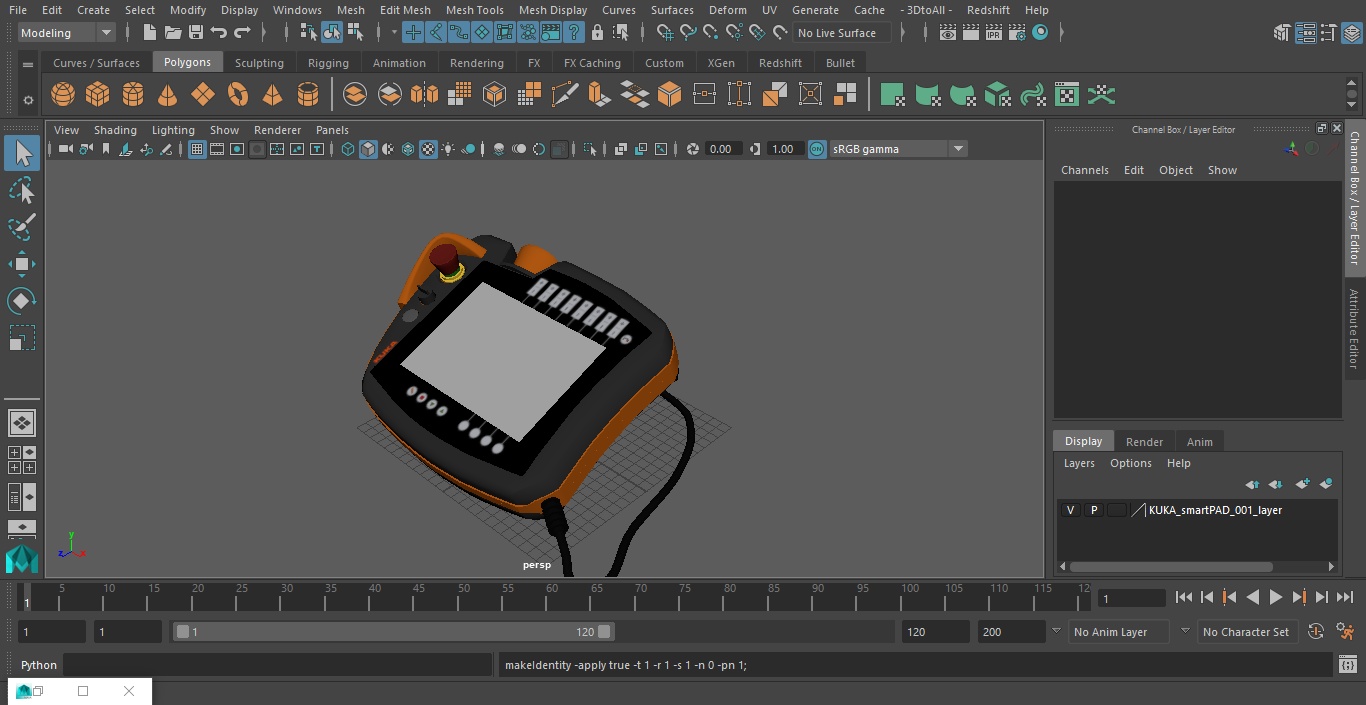Create a polygon pyramid from the shelf
Viewport: 1366px width, 705px height.
click(272, 95)
